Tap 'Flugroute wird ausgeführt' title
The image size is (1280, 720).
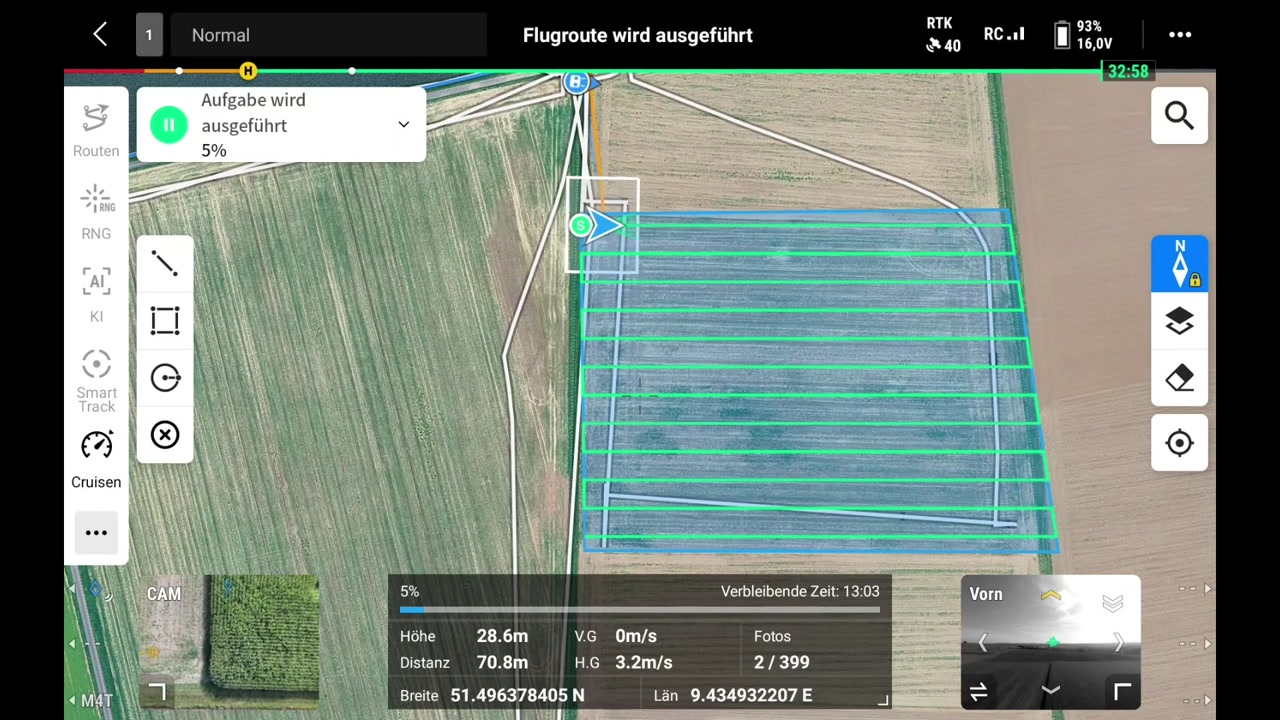click(x=638, y=35)
